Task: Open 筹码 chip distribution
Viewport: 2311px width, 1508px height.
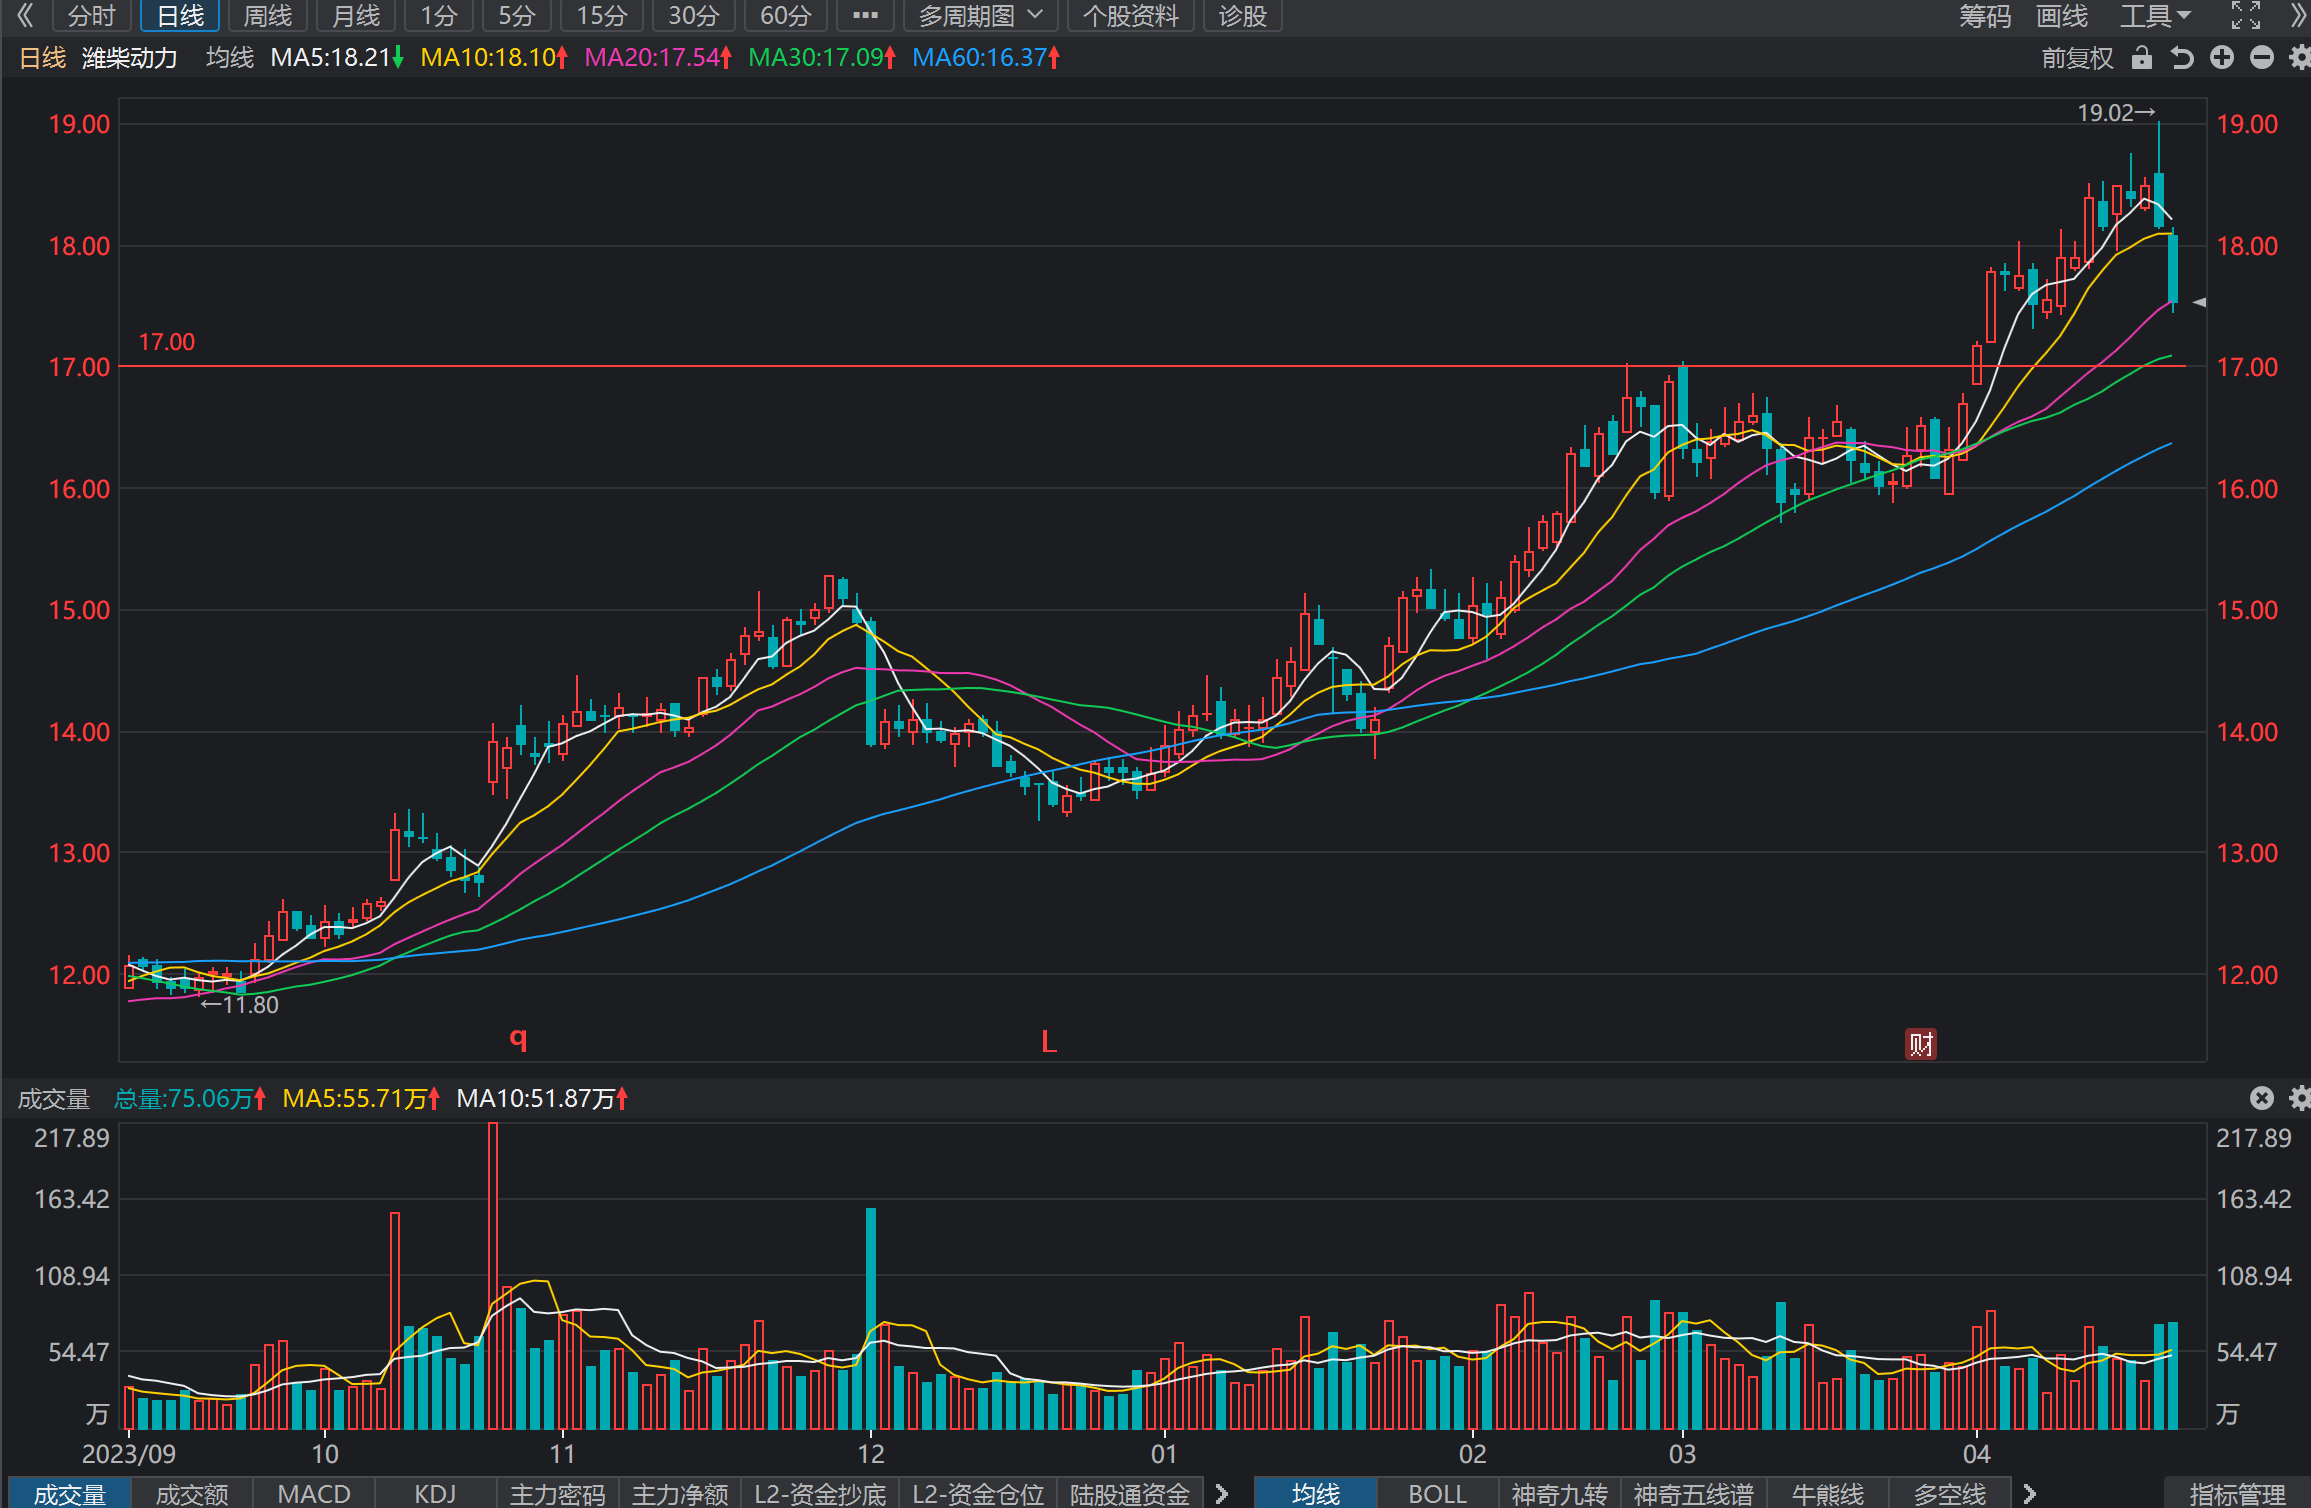Action: point(1985,15)
